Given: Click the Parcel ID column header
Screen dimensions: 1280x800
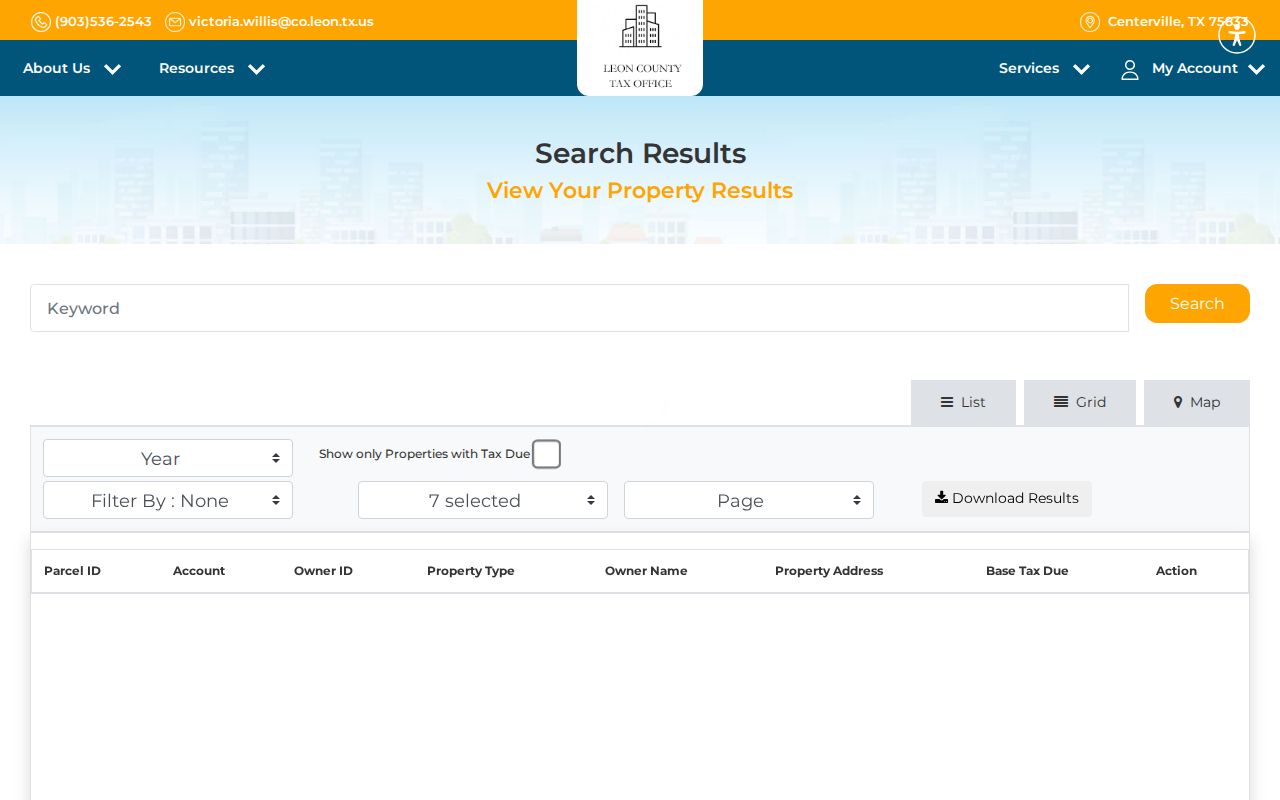Looking at the screenshot, I should point(72,571).
